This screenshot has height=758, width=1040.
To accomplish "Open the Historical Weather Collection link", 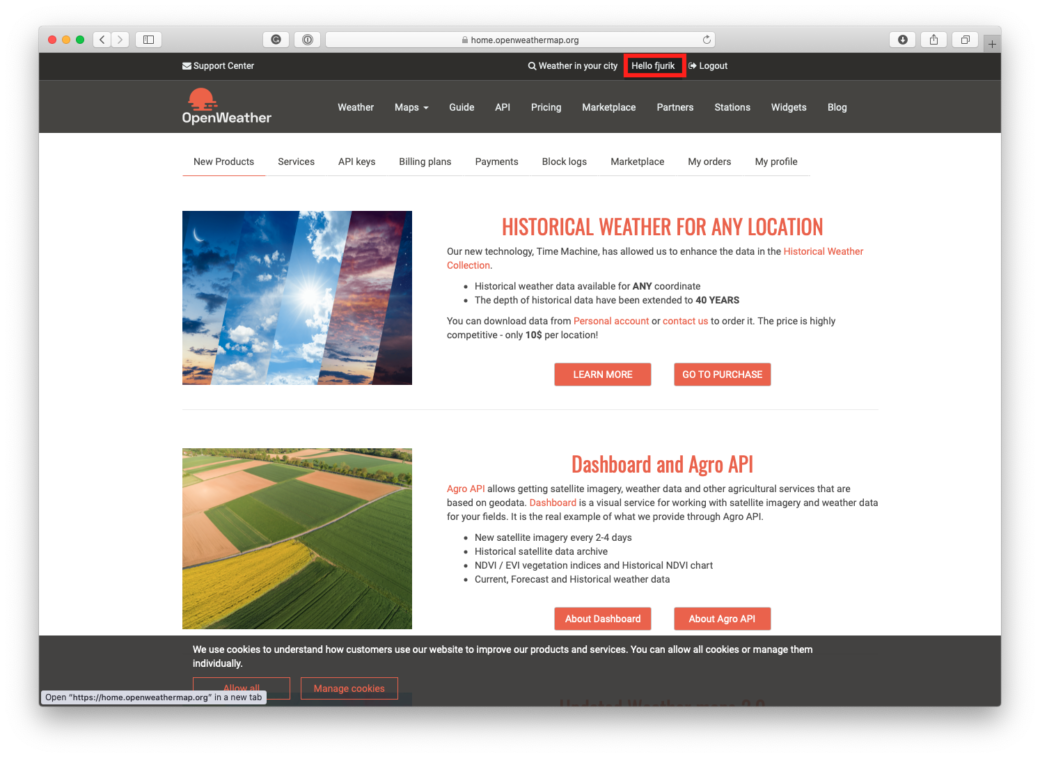I will (822, 252).
